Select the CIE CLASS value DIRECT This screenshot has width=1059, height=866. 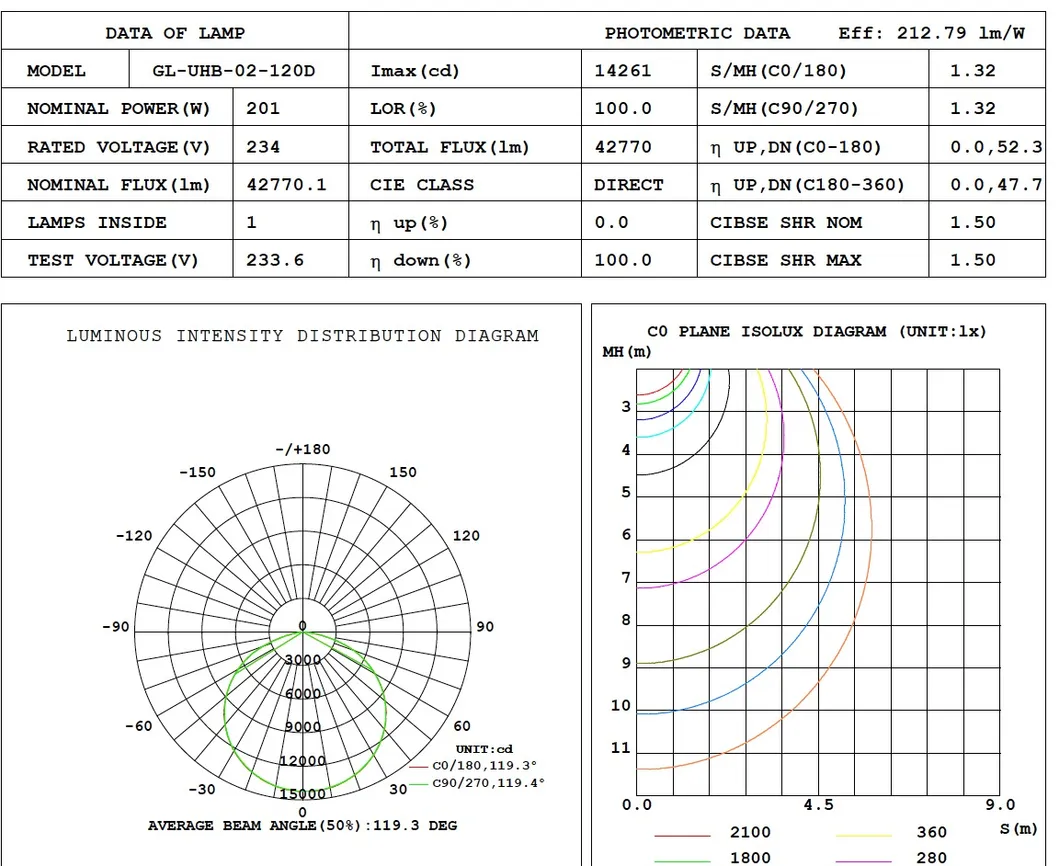coord(630,184)
